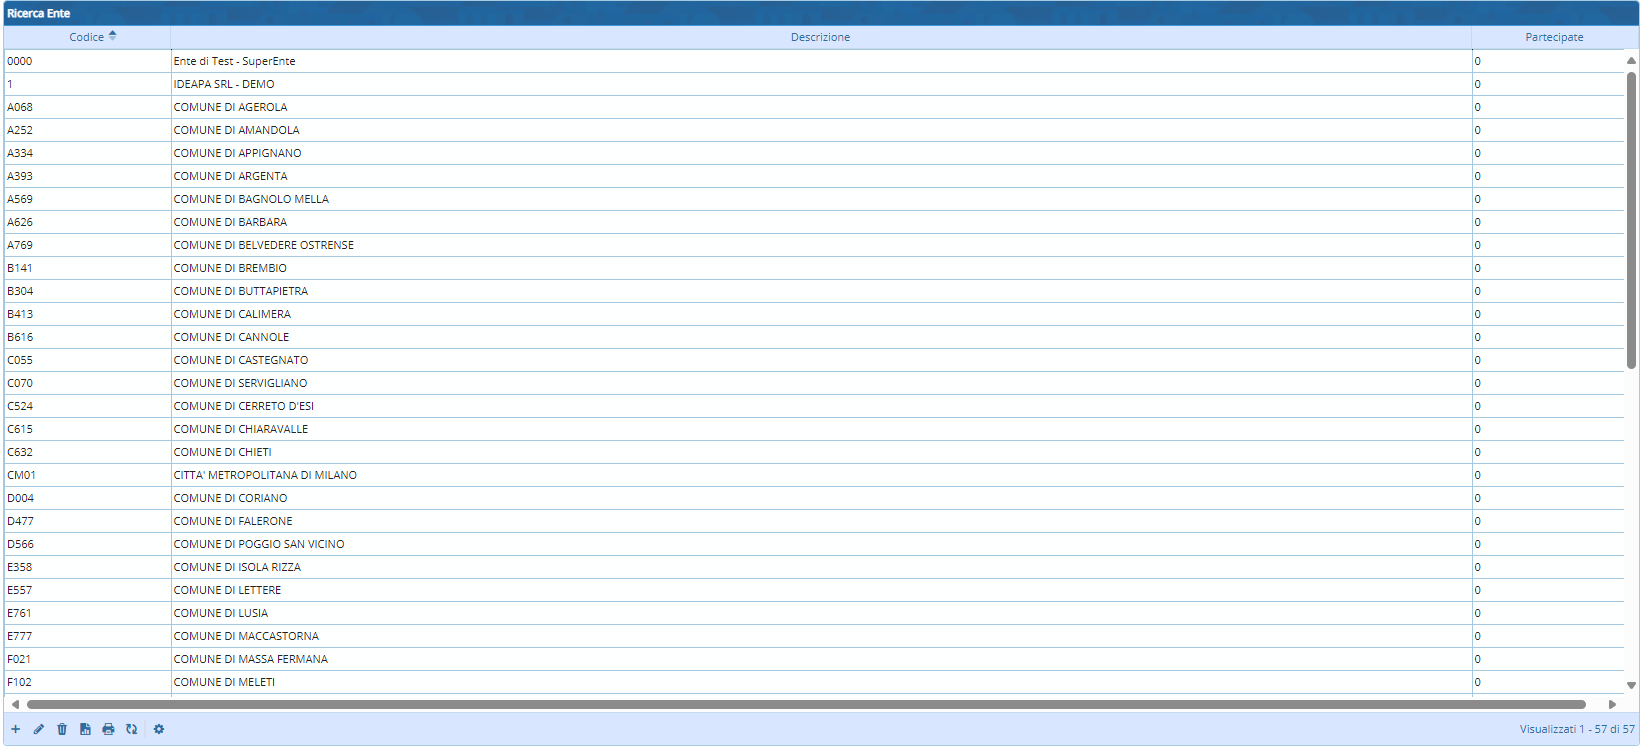This screenshot has height=748, width=1650.
Task: Open grid settings gear icon
Action: [x=159, y=729]
